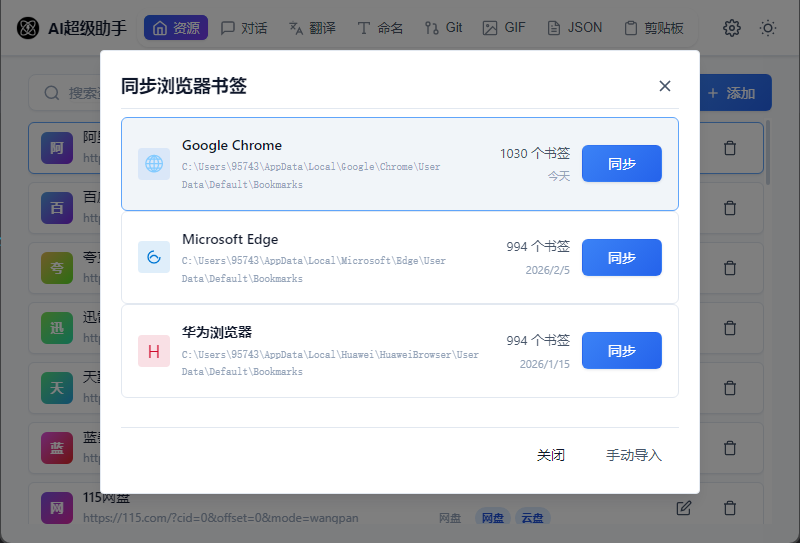The image size is (800, 543).
Task: Click the Google Chrome globe icon
Action: [x=154, y=164]
